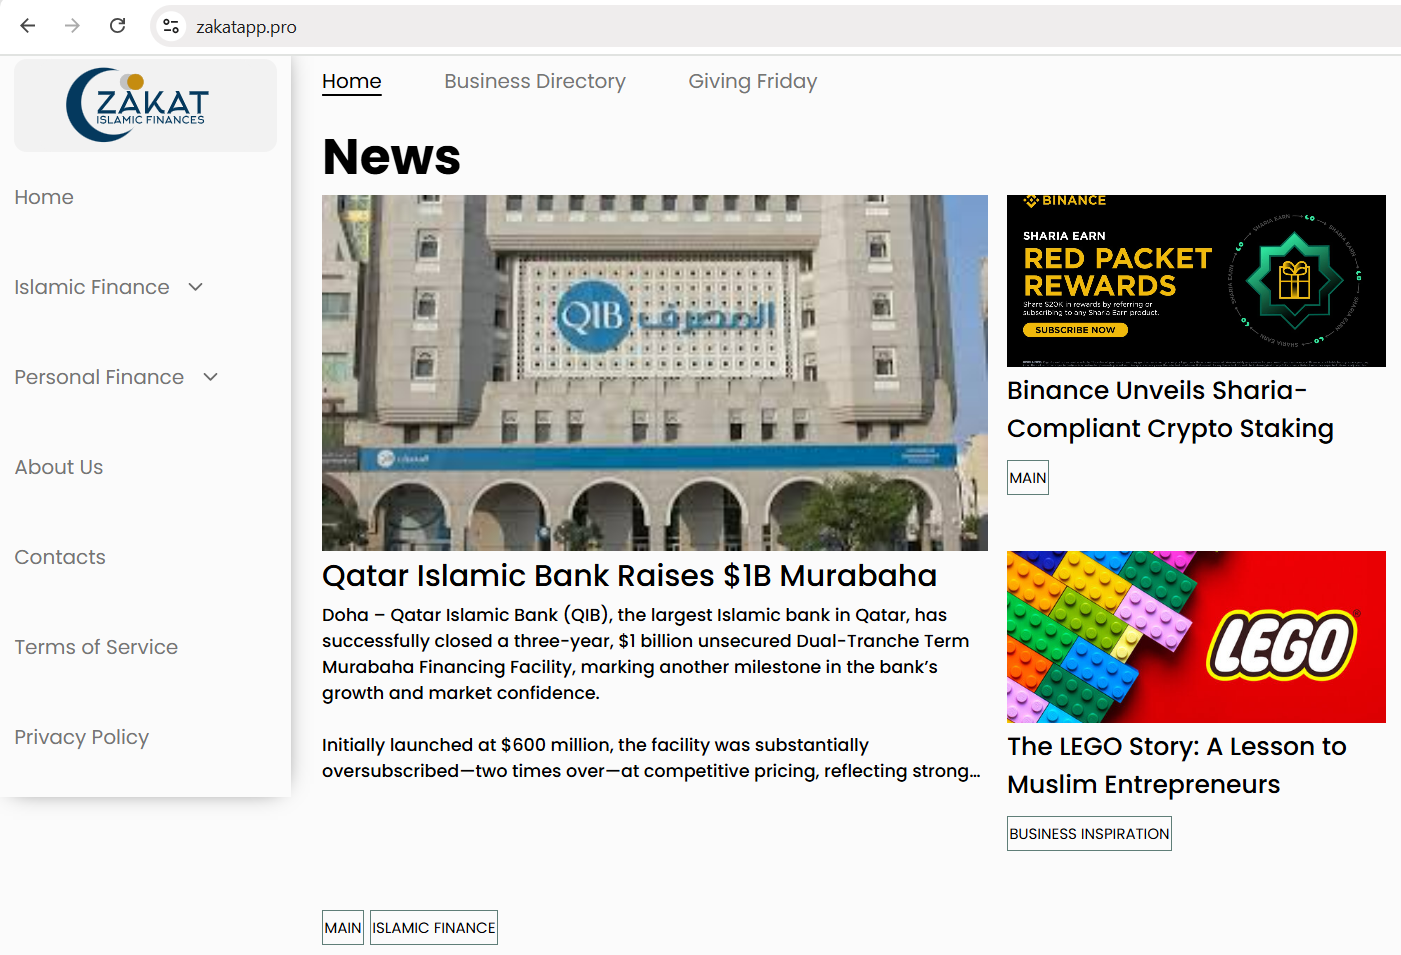Select the Home top tab

352,82
